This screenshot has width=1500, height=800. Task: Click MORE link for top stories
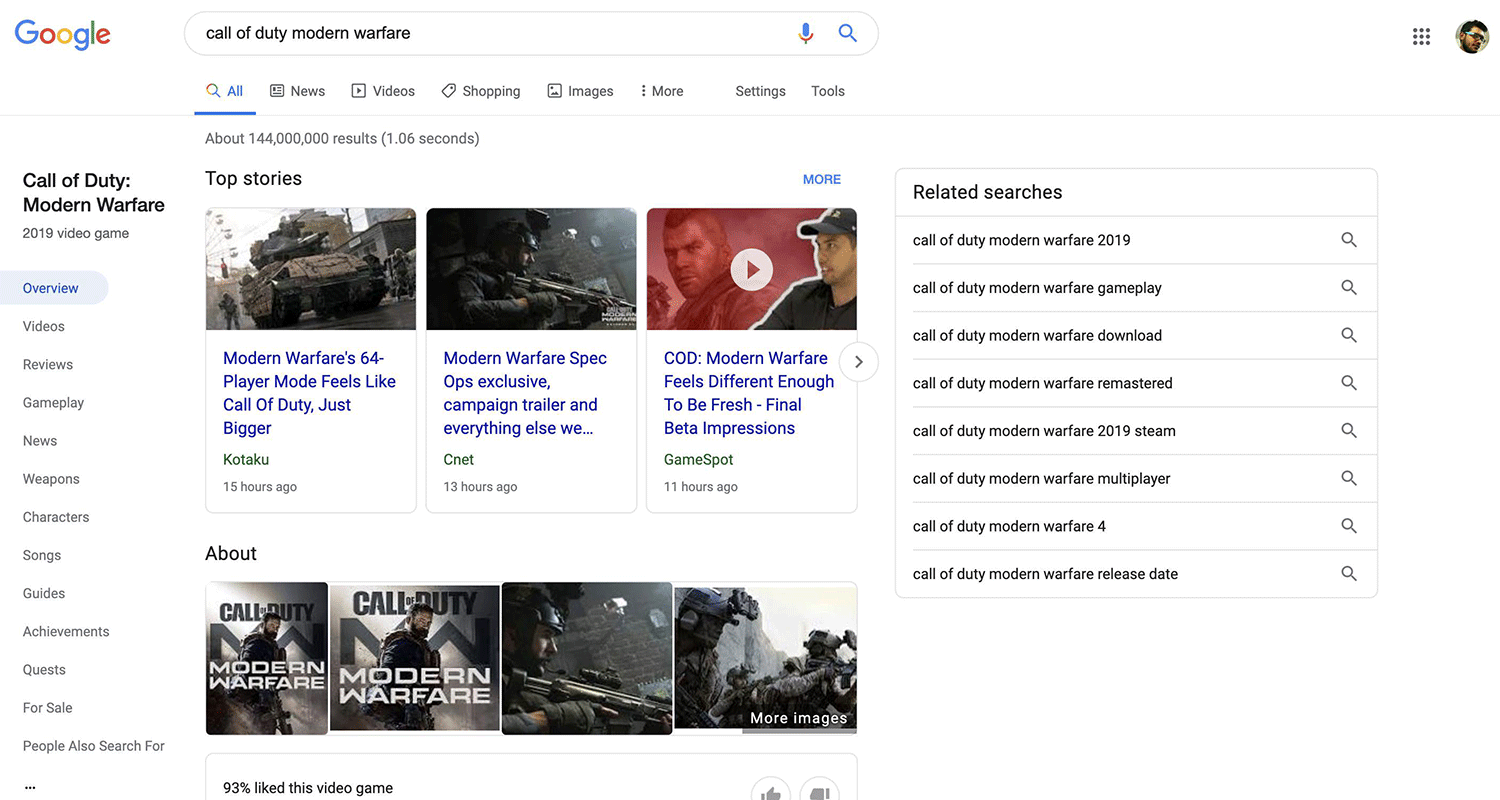tap(821, 180)
